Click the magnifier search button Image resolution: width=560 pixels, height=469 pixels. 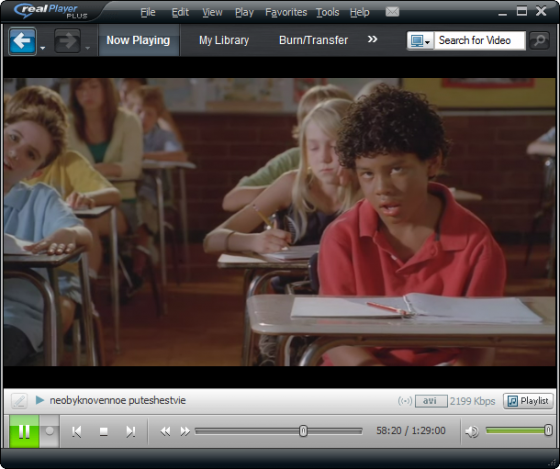tap(539, 40)
